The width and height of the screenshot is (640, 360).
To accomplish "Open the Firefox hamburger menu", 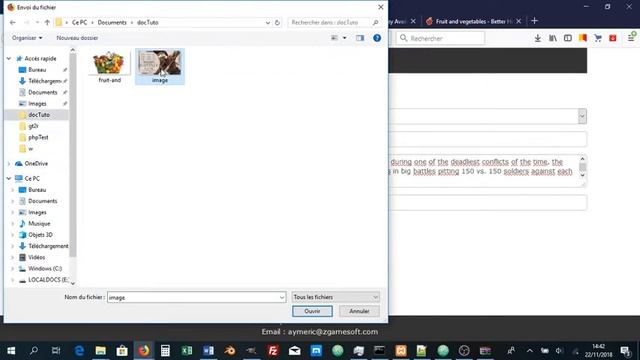I will [x=631, y=38].
